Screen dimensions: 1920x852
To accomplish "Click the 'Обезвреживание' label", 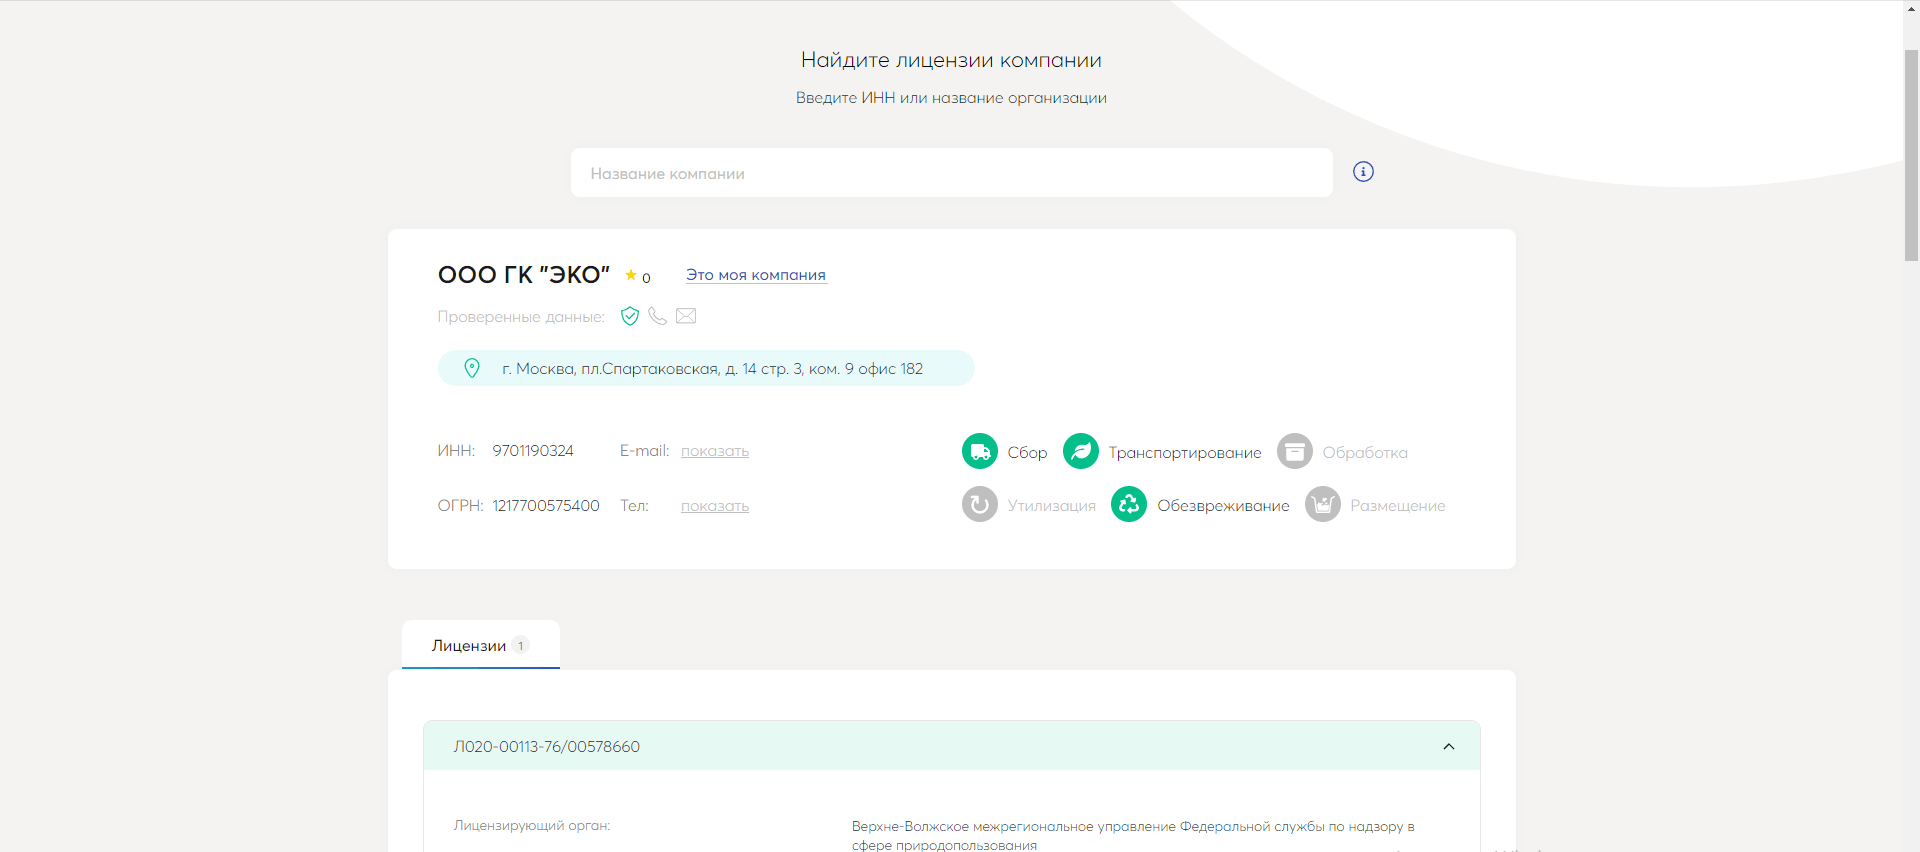I will 1223,506.
